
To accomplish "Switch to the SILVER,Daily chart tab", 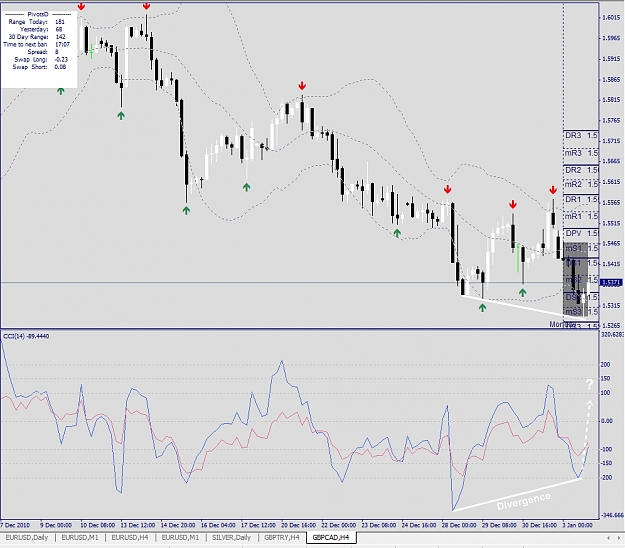I will (x=231, y=538).
